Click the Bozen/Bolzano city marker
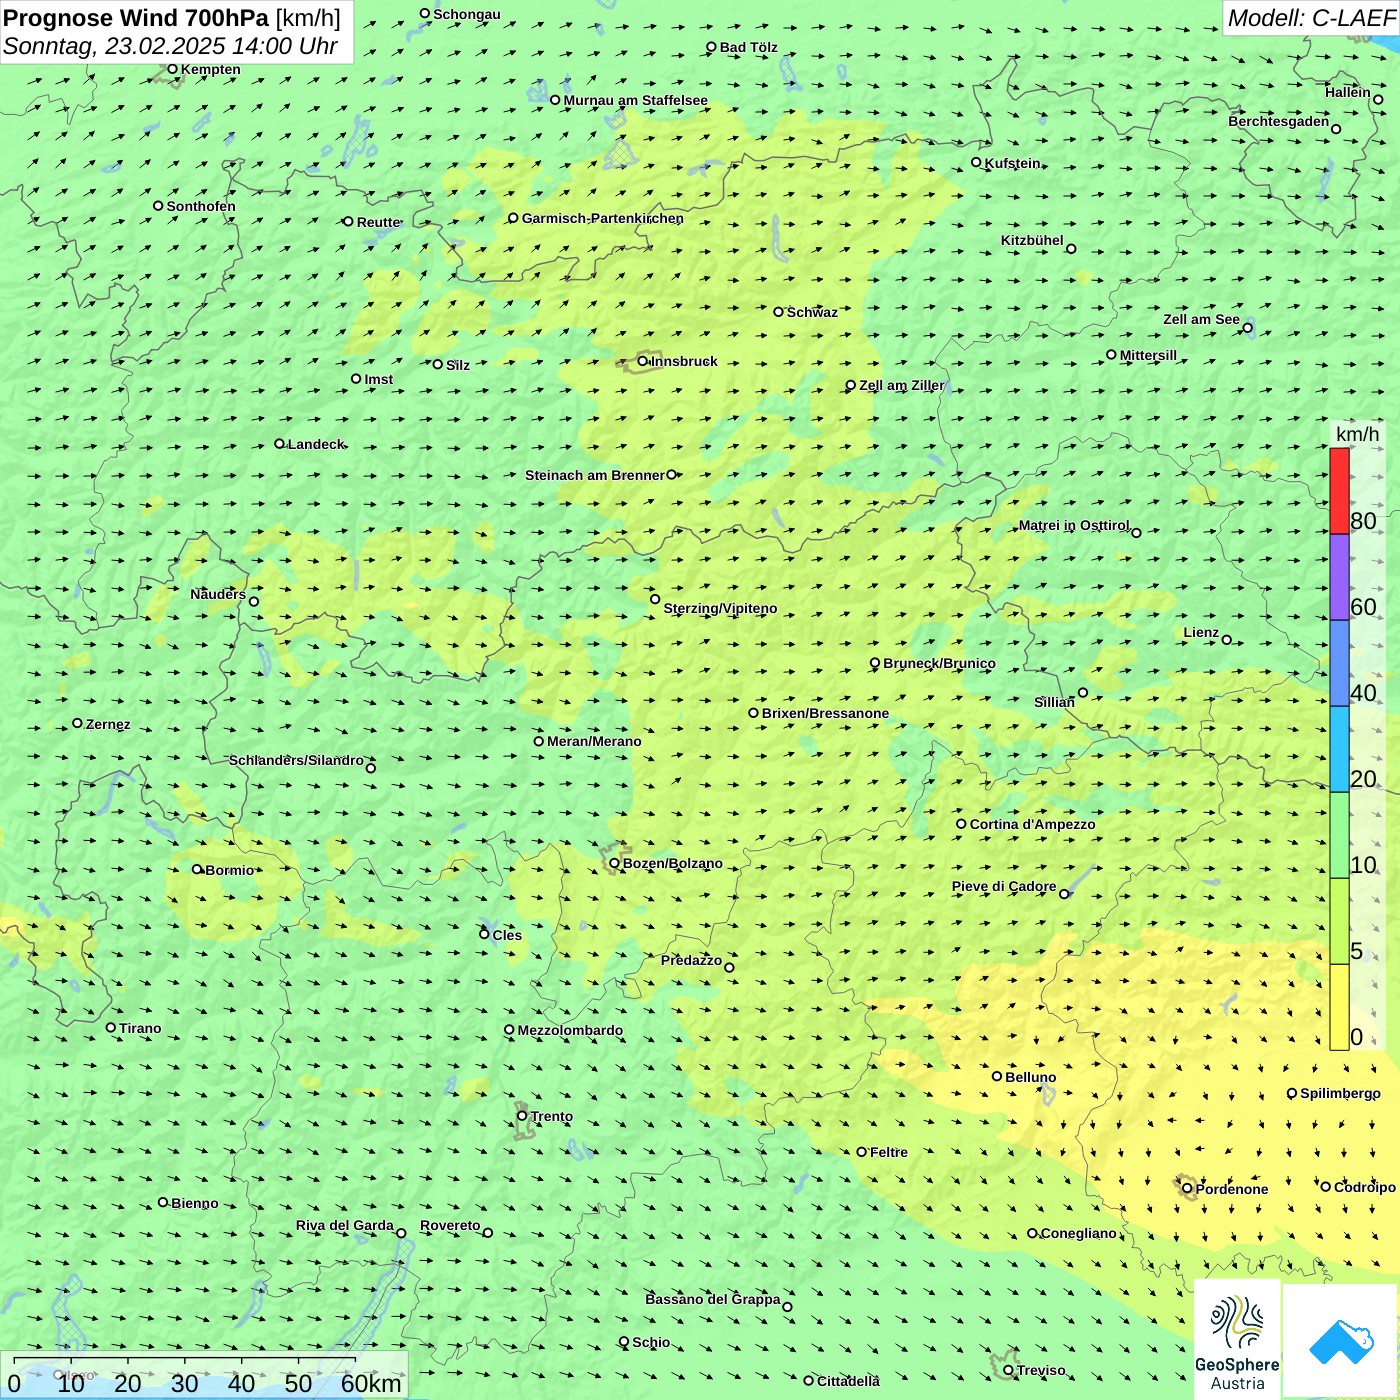Image resolution: width=1400 pixels, height=1400 pixels. click(x=615, y=863)
